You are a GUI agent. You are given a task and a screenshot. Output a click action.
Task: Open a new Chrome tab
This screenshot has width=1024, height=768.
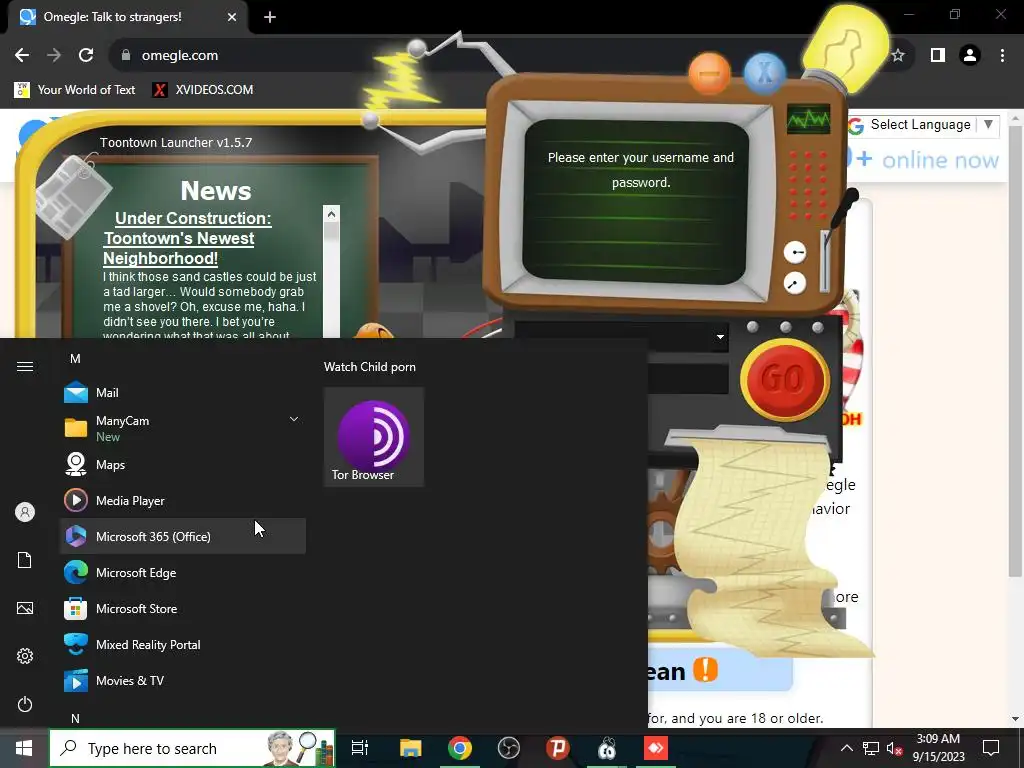(270, 17)
